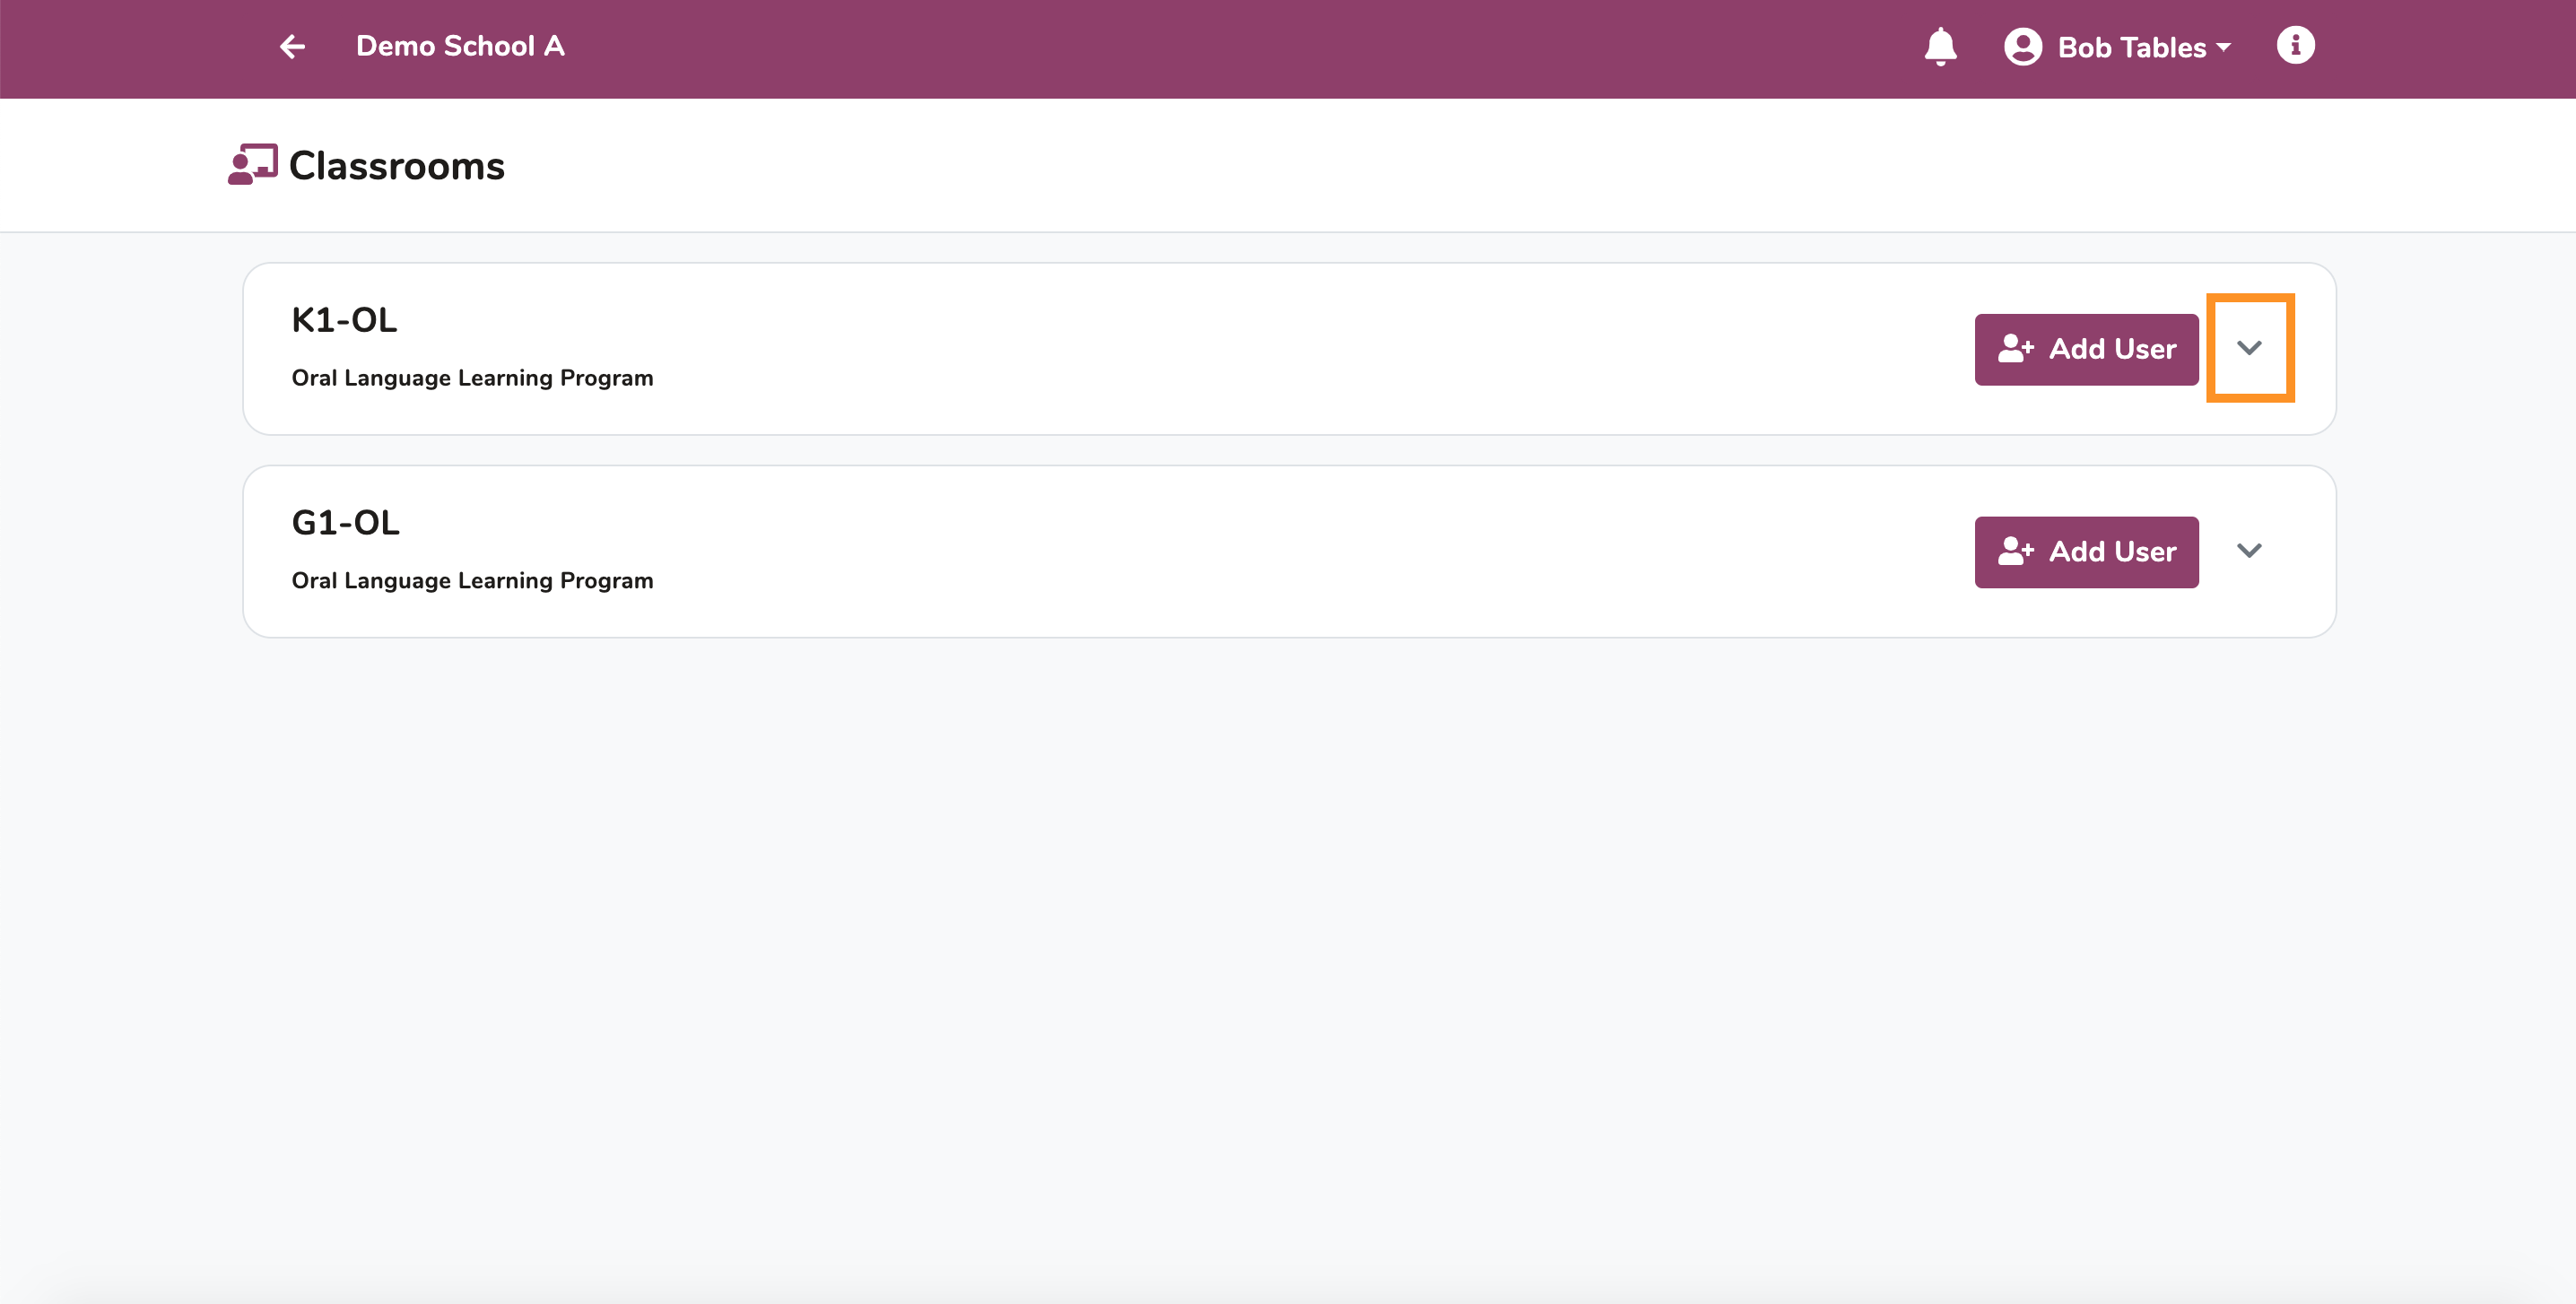Open the Bob Tables user dropdown
The image size is (2576, 1304).
(x=2119, y=47)
